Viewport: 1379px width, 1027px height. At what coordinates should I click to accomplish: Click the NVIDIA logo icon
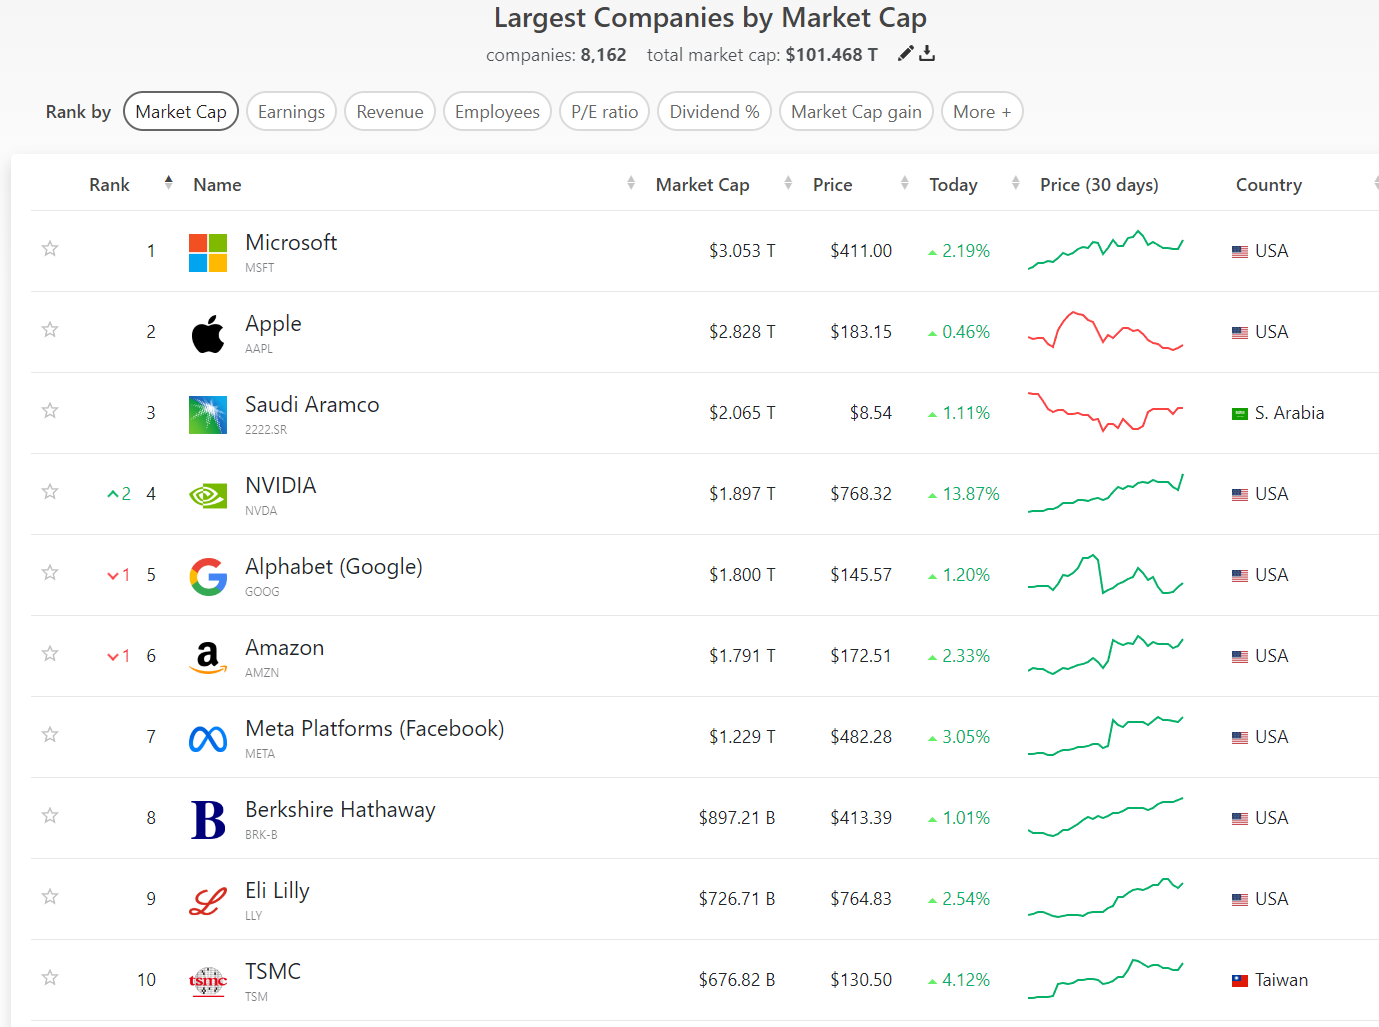[x=208, y=496]
